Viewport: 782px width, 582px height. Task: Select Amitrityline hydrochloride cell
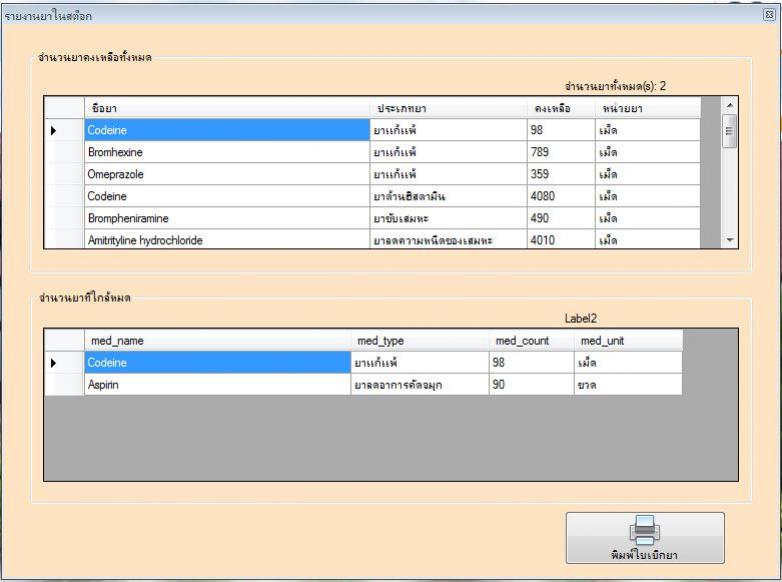click(x=227, y=239)
